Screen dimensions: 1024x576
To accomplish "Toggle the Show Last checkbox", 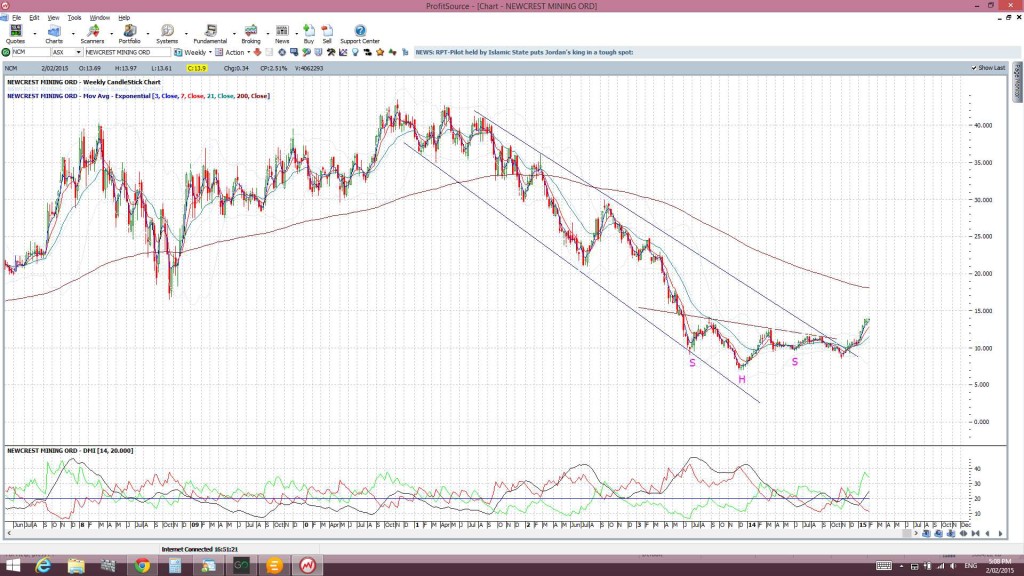I will tap(974, 68).
